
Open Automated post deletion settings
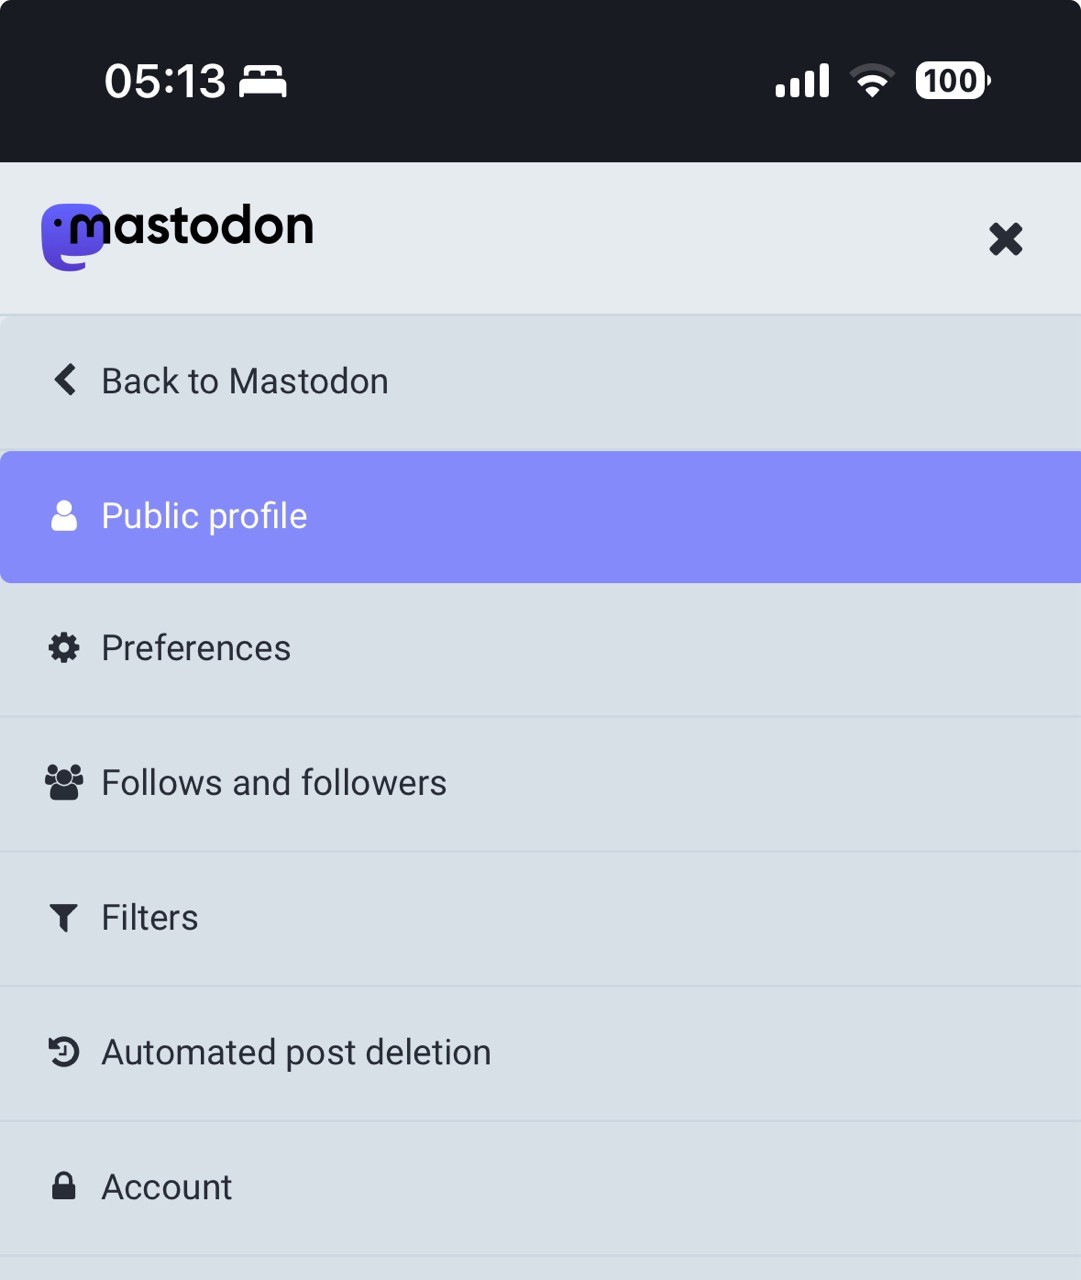click(x=296, y=1052)
